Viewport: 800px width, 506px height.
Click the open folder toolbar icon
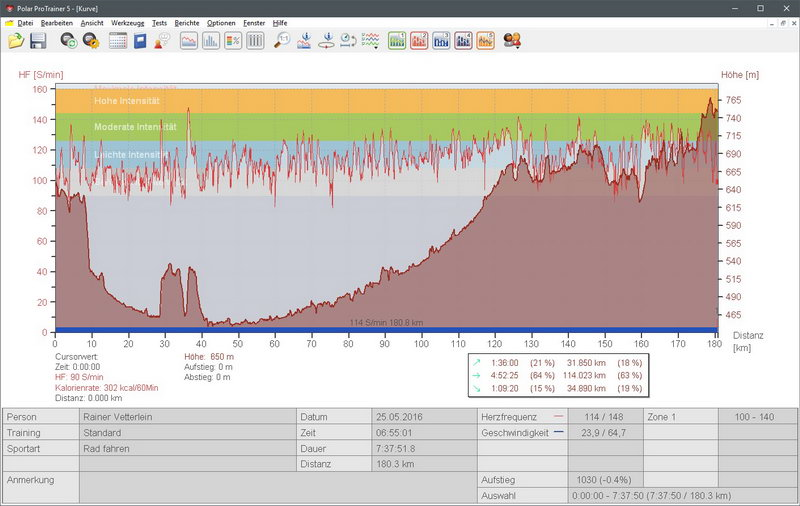click(x=15, y=41)
